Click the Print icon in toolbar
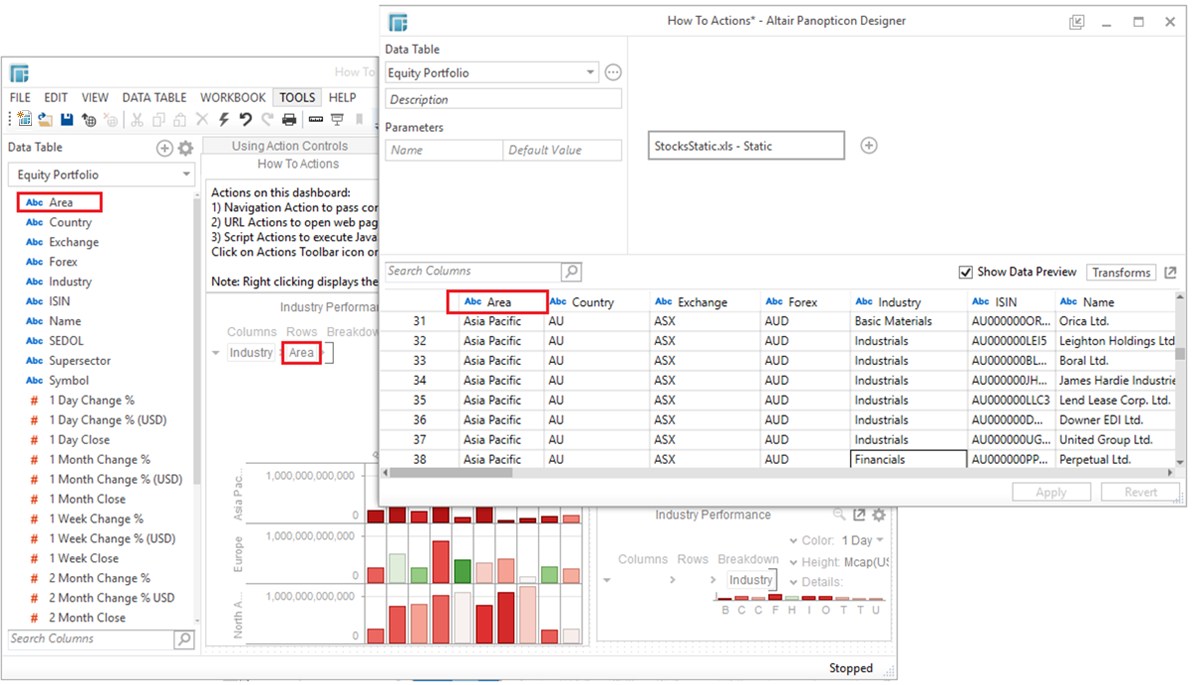 (289, 120)
